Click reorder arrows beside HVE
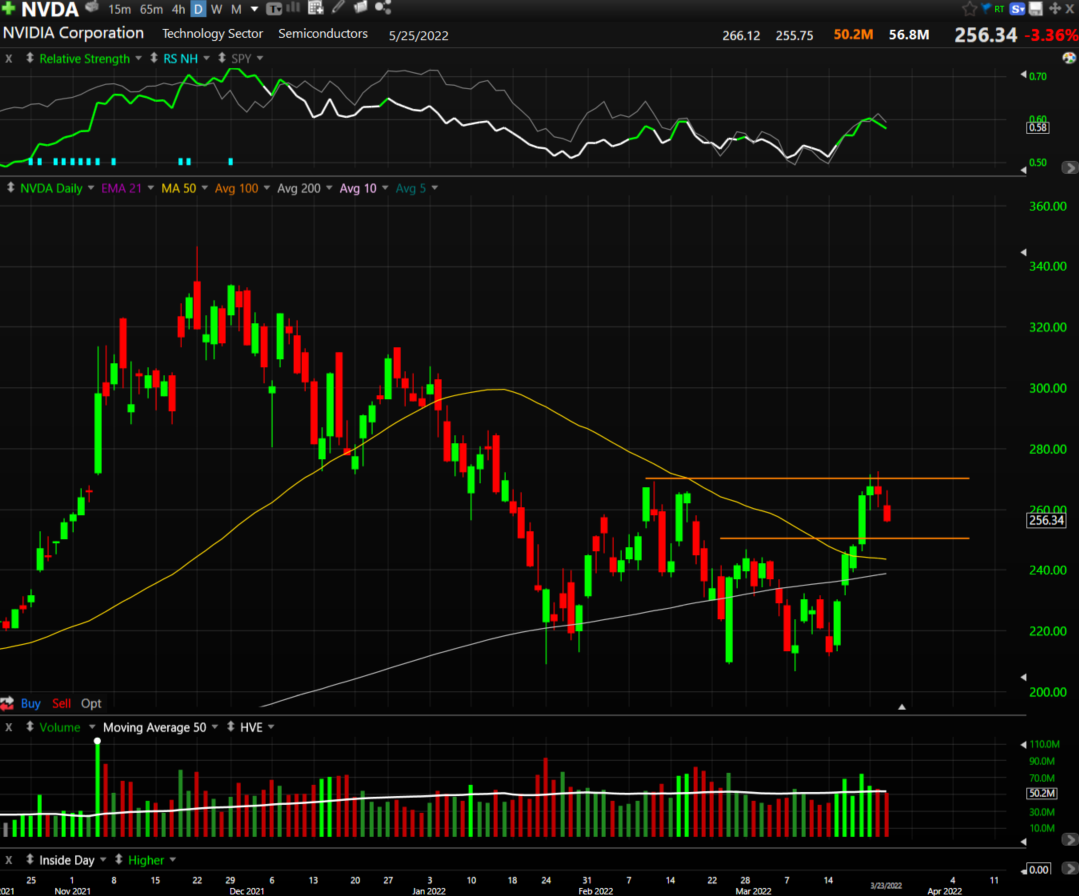 tap(231, 727)
